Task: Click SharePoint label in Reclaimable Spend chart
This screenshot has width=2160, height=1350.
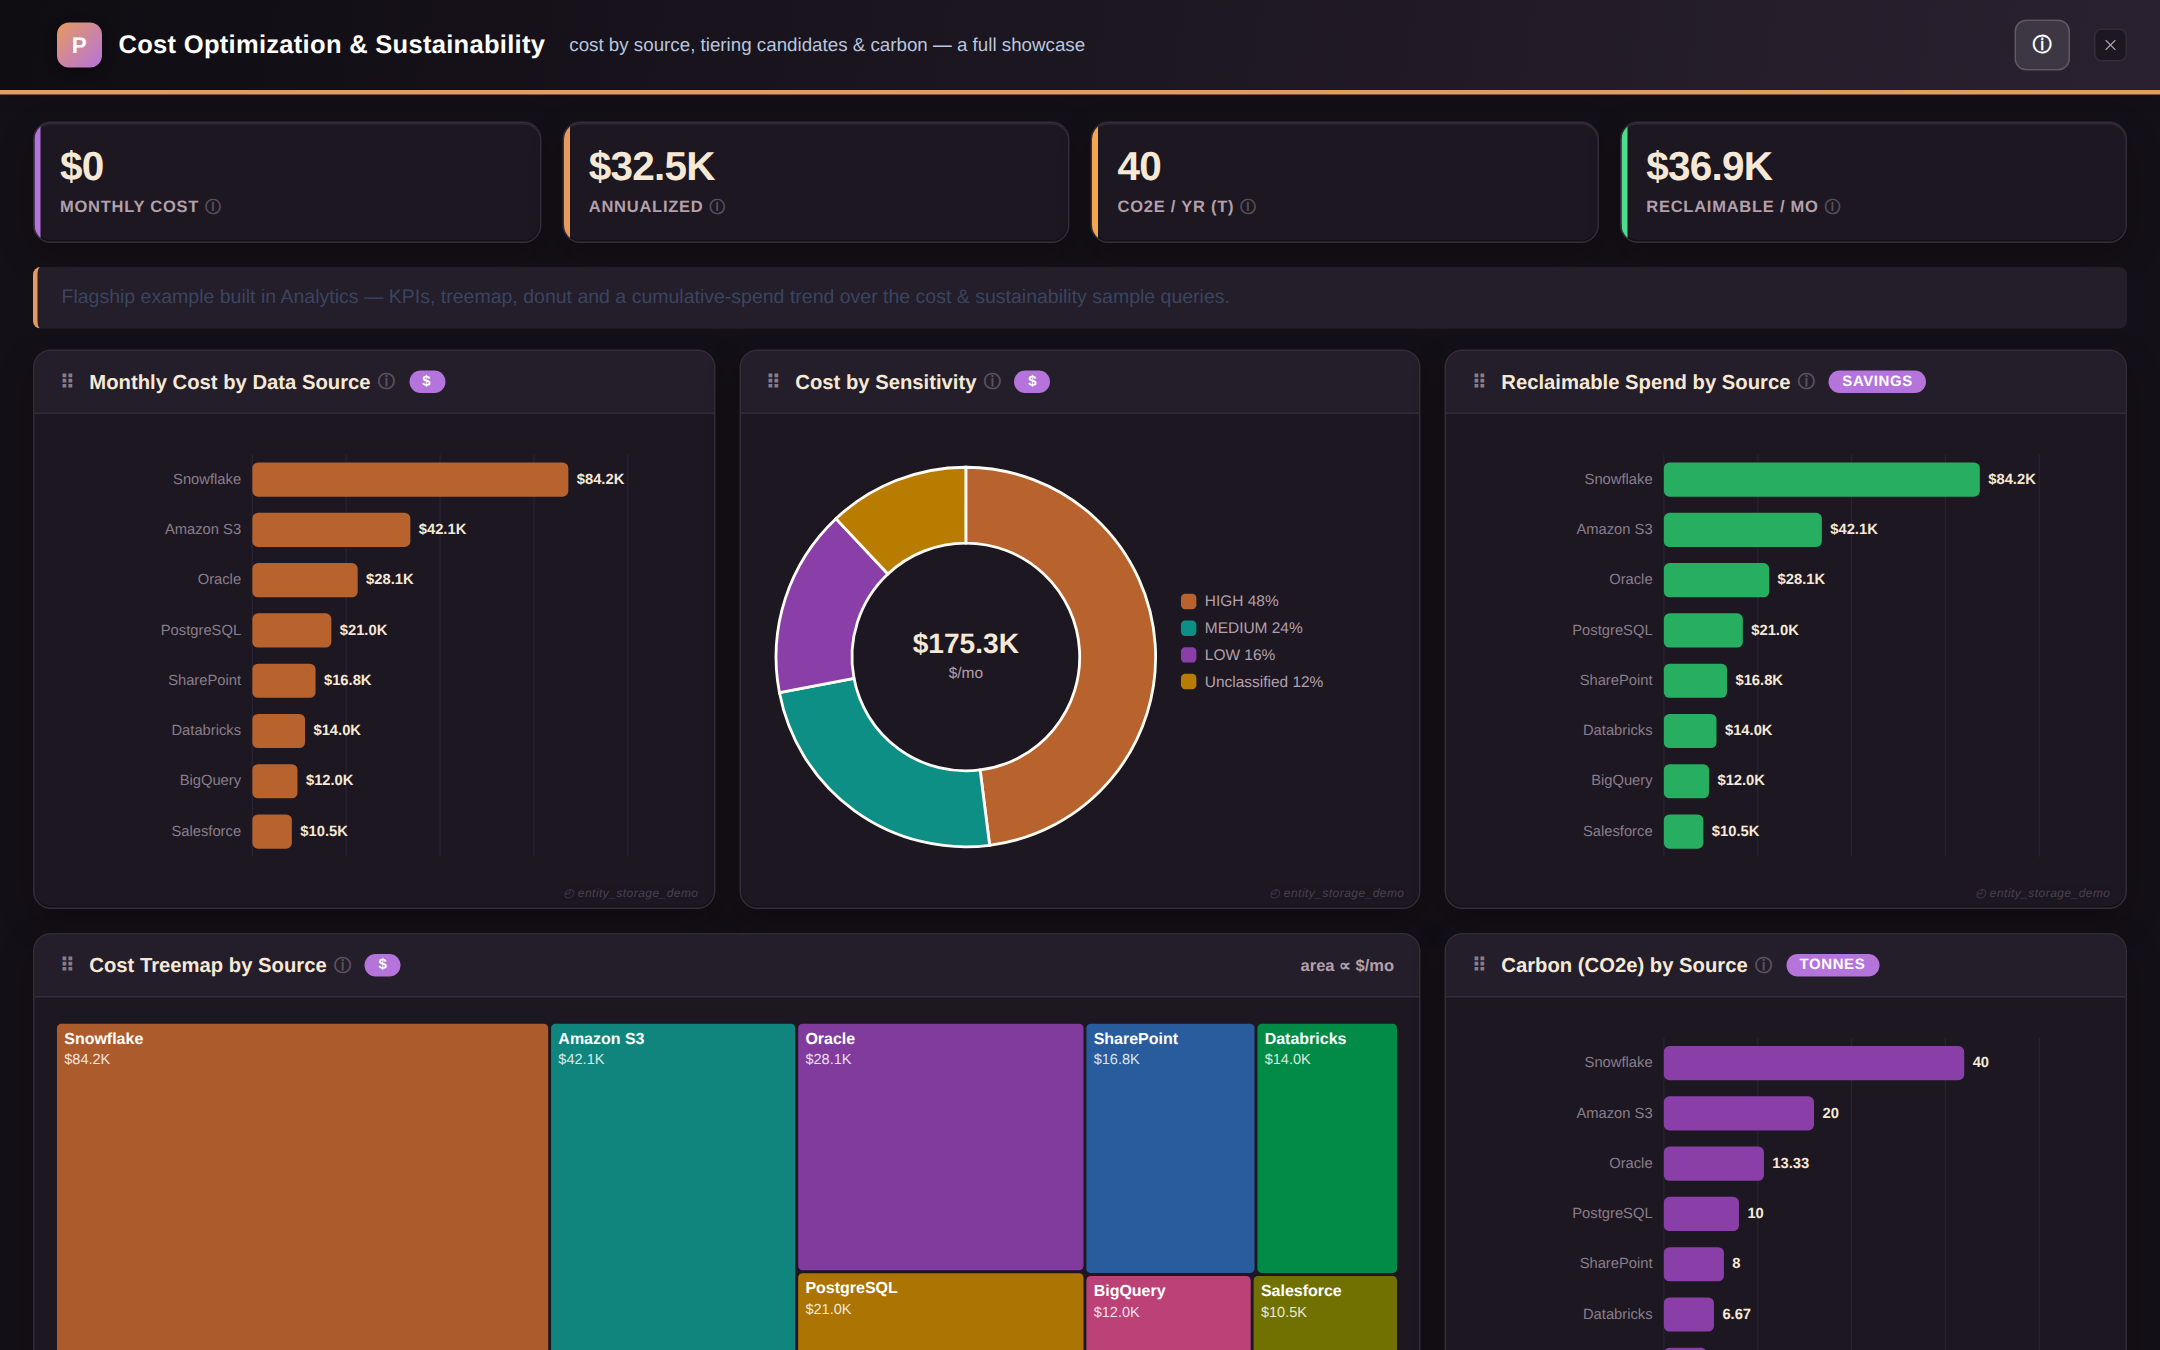Action: (1616, 680)
